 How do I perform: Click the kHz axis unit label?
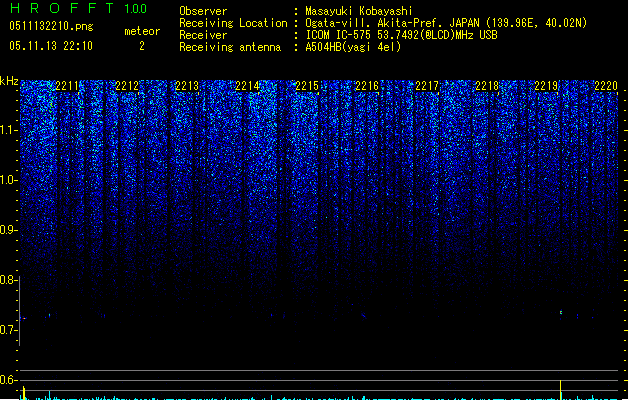[x=9, y=81]
